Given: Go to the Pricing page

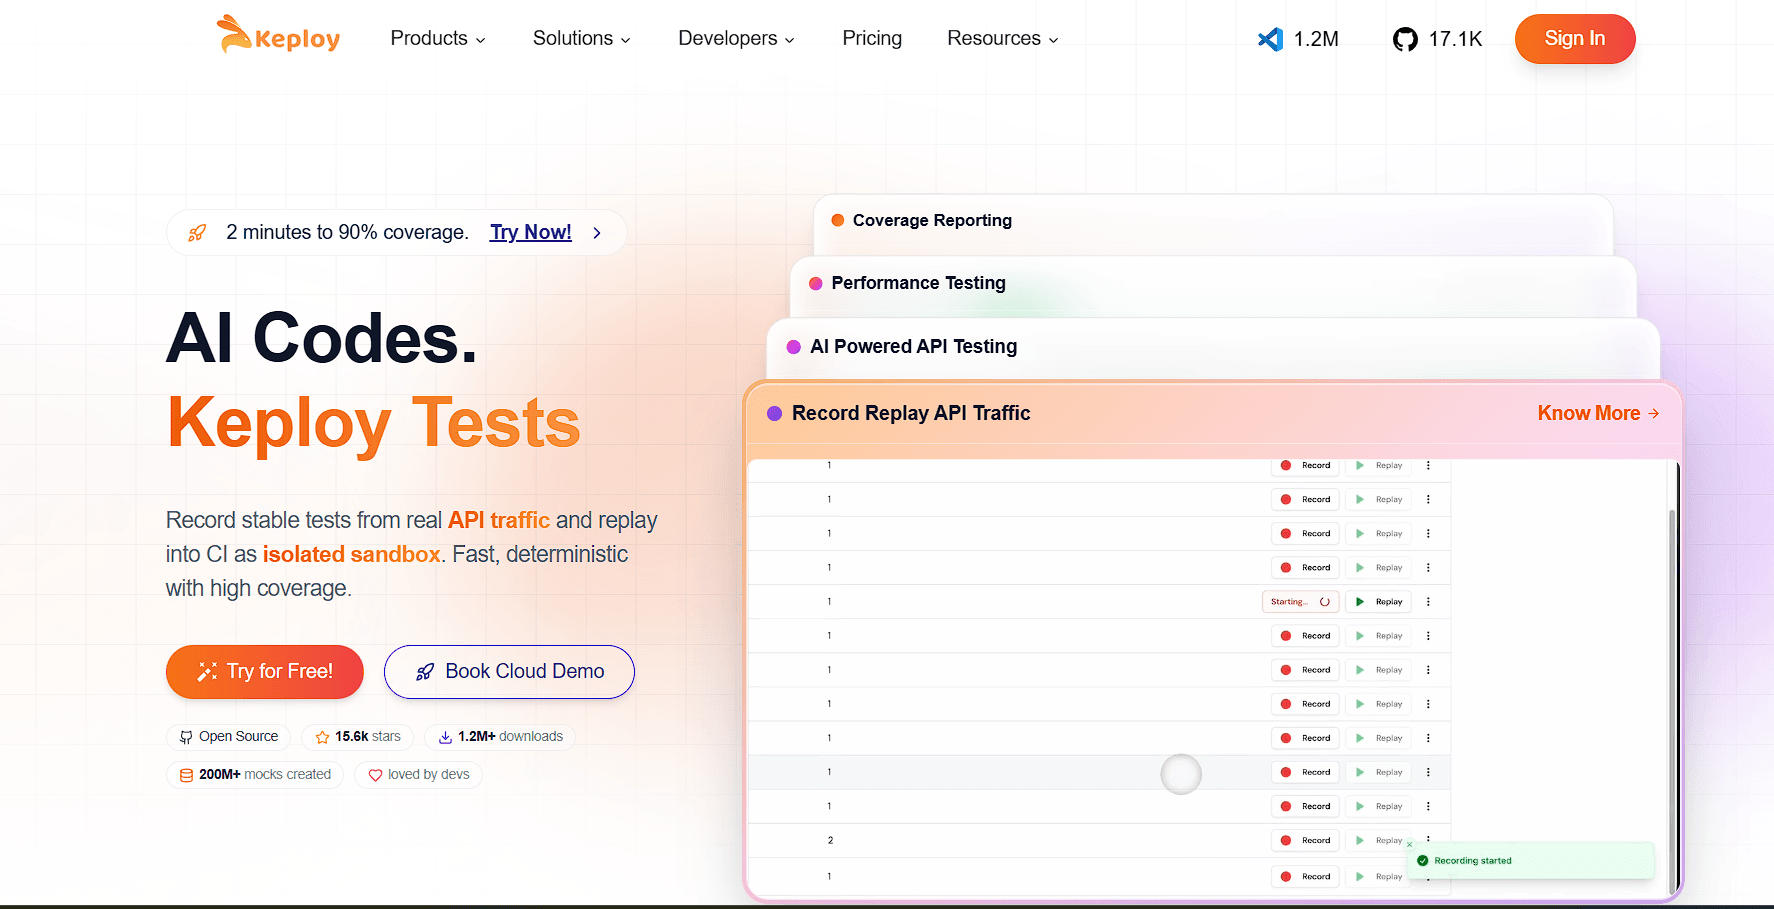Looking at the screenshot, I should click(x=871, y=38).
